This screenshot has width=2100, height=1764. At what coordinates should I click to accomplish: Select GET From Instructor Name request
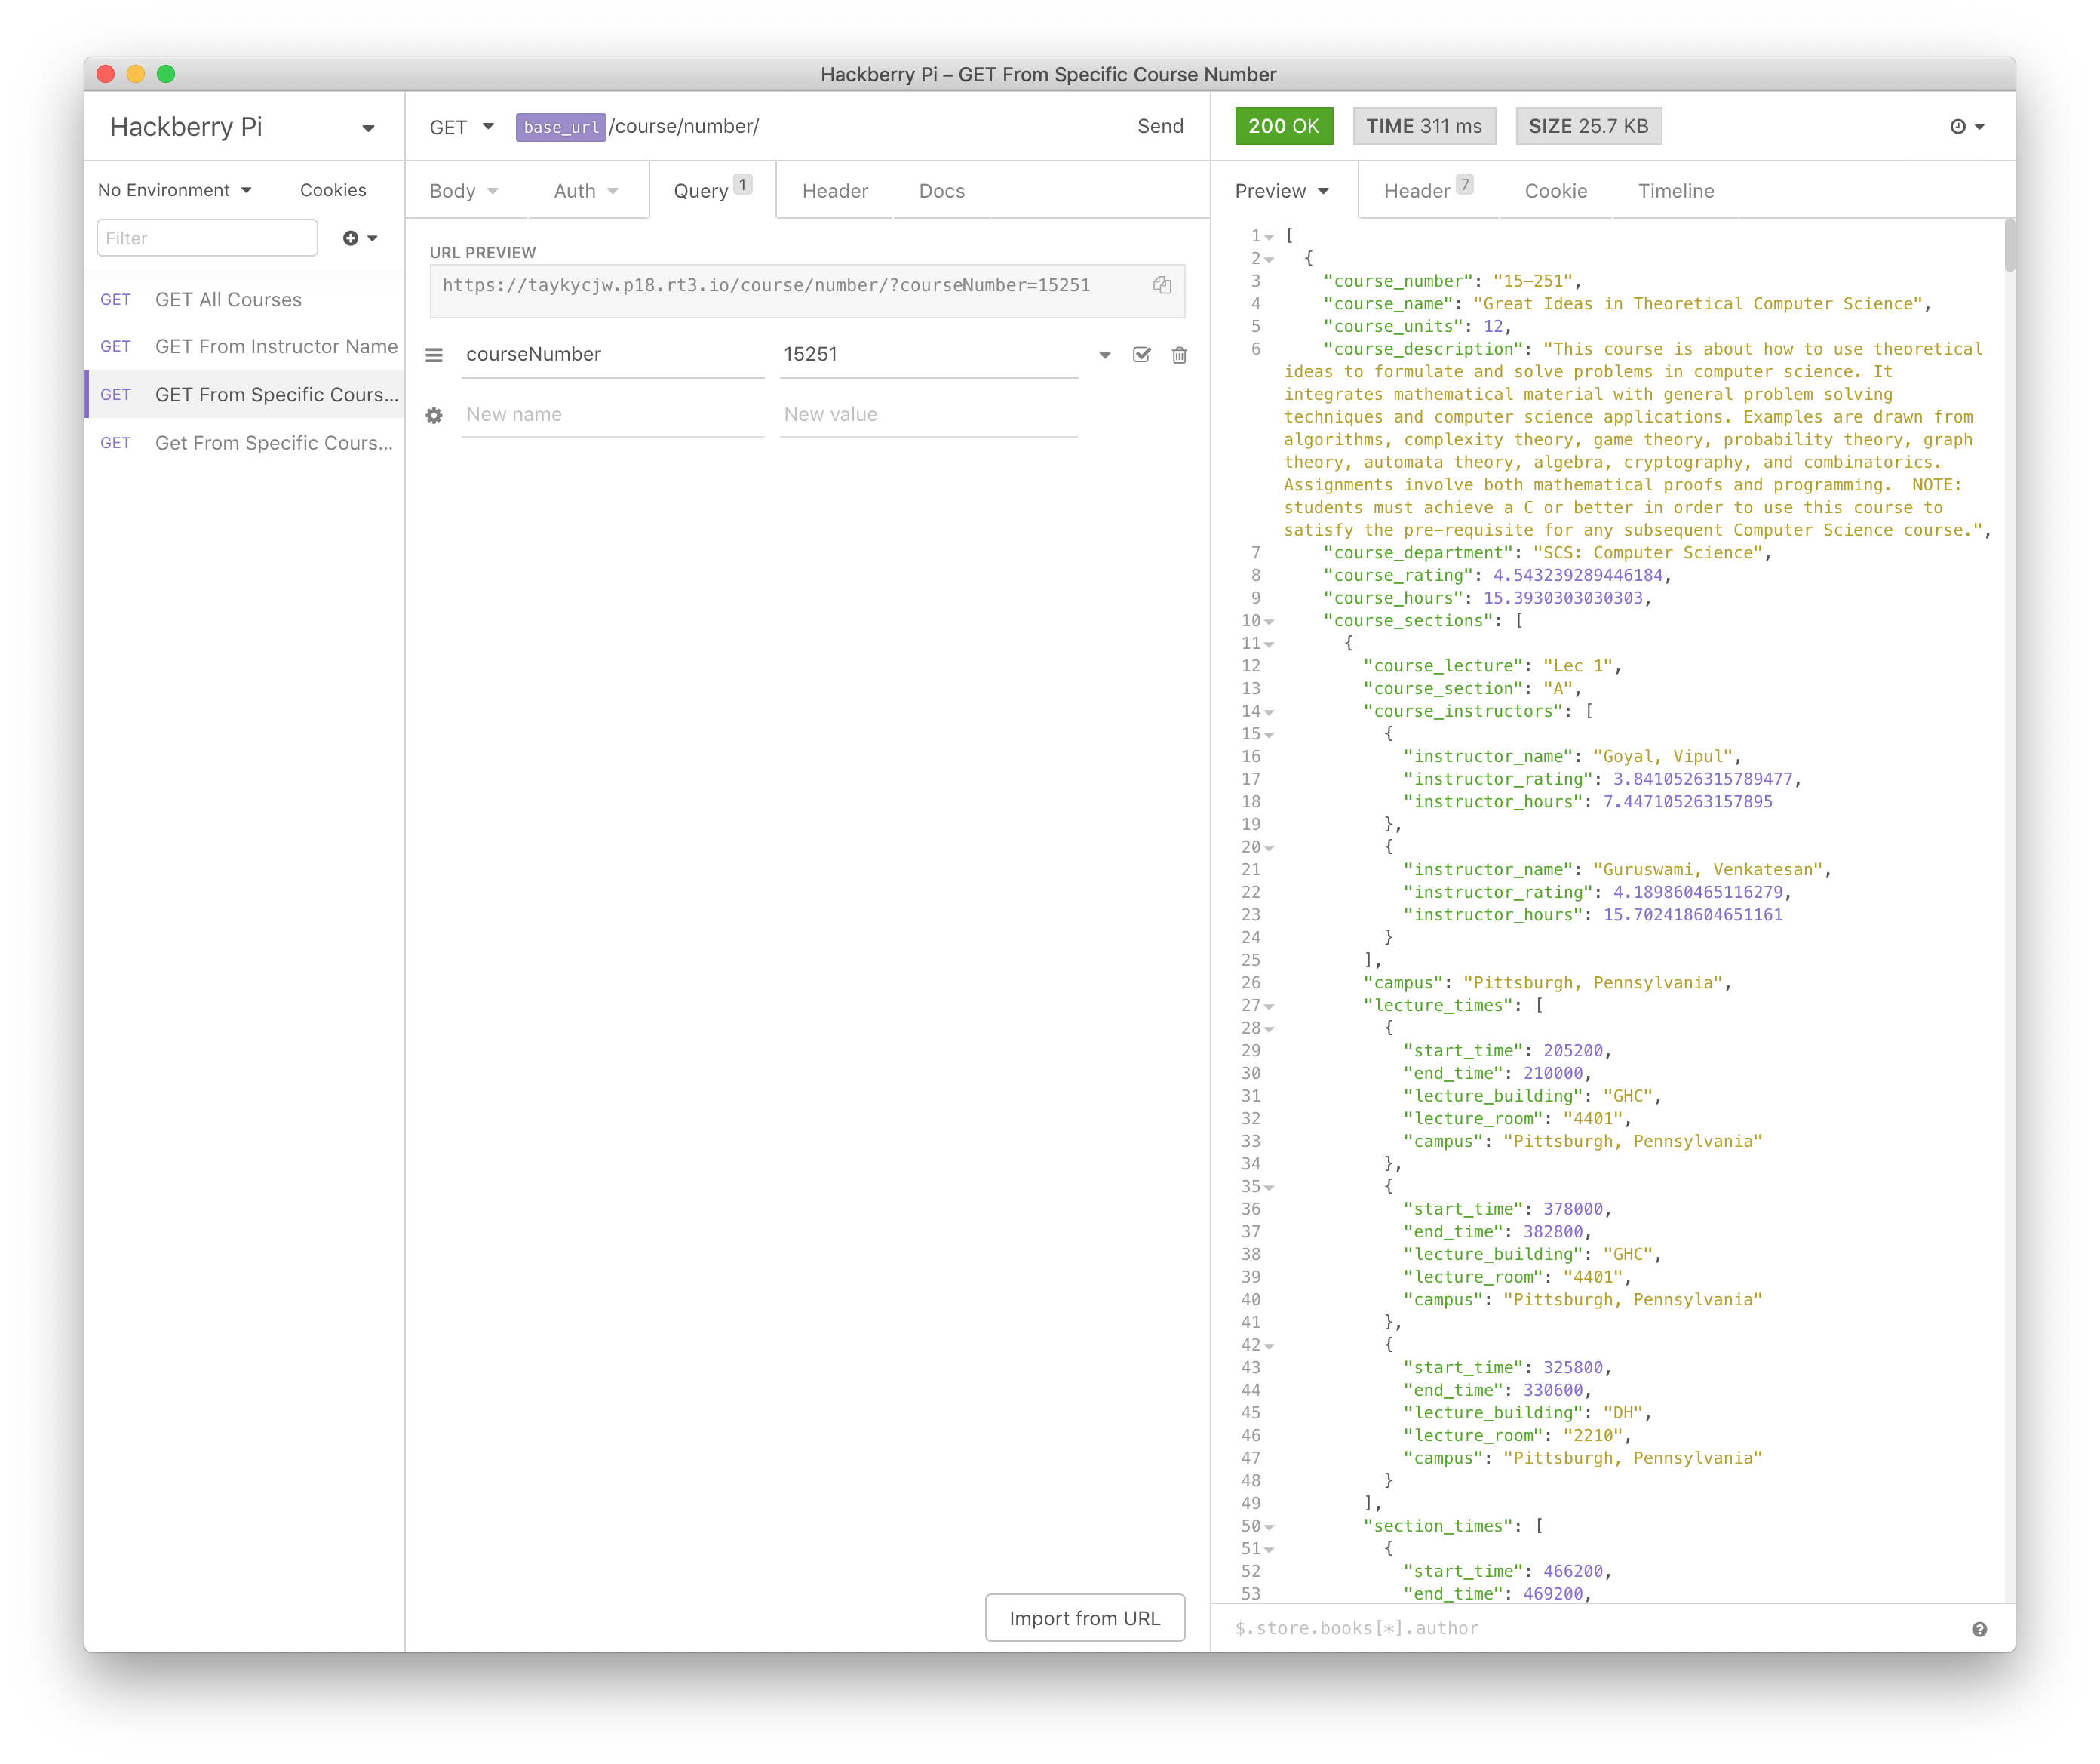point(276,347)
